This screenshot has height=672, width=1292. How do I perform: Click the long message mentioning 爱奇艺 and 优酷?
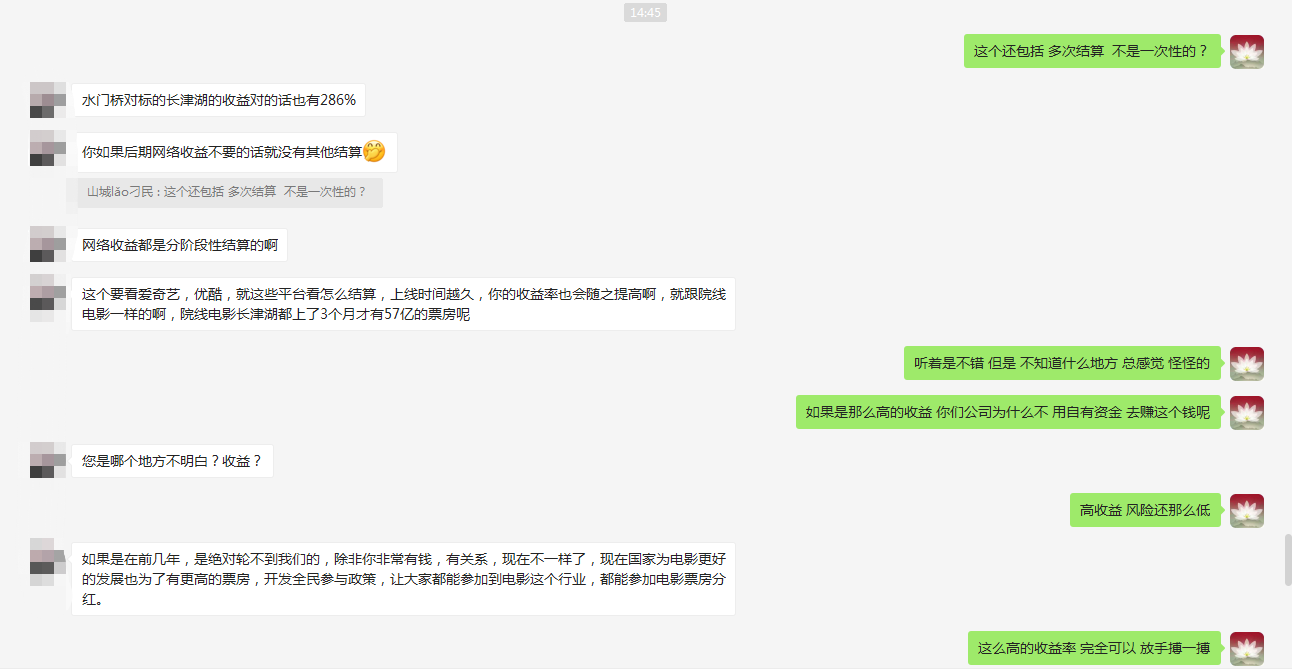(403, 304)
